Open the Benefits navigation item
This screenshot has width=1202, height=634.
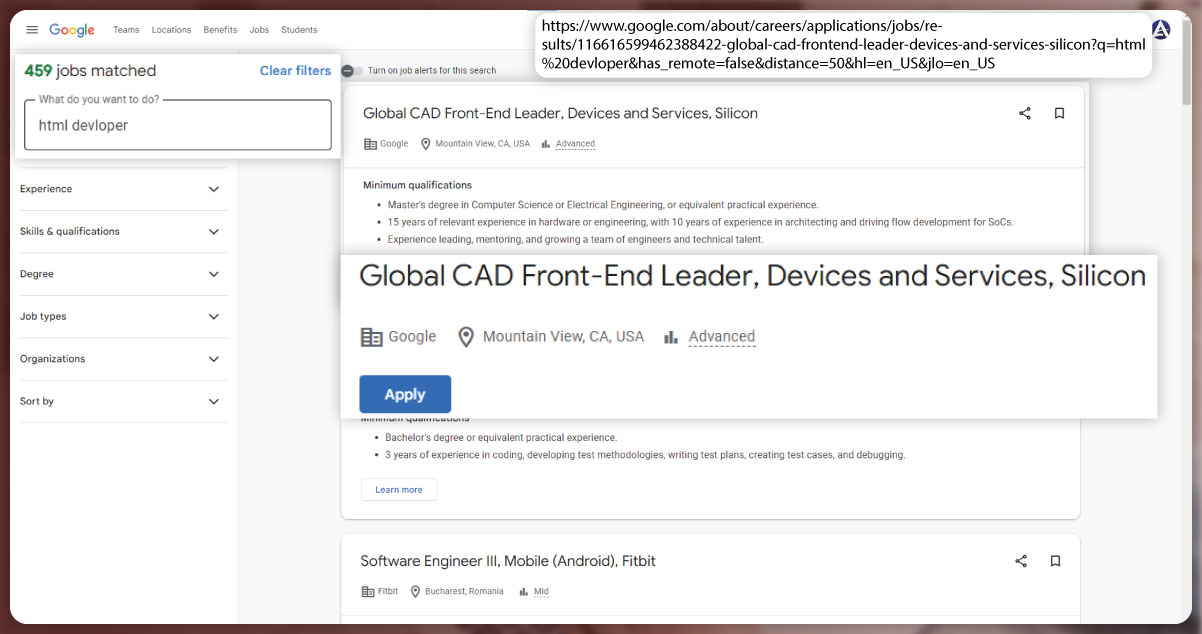tap(220, 30)
